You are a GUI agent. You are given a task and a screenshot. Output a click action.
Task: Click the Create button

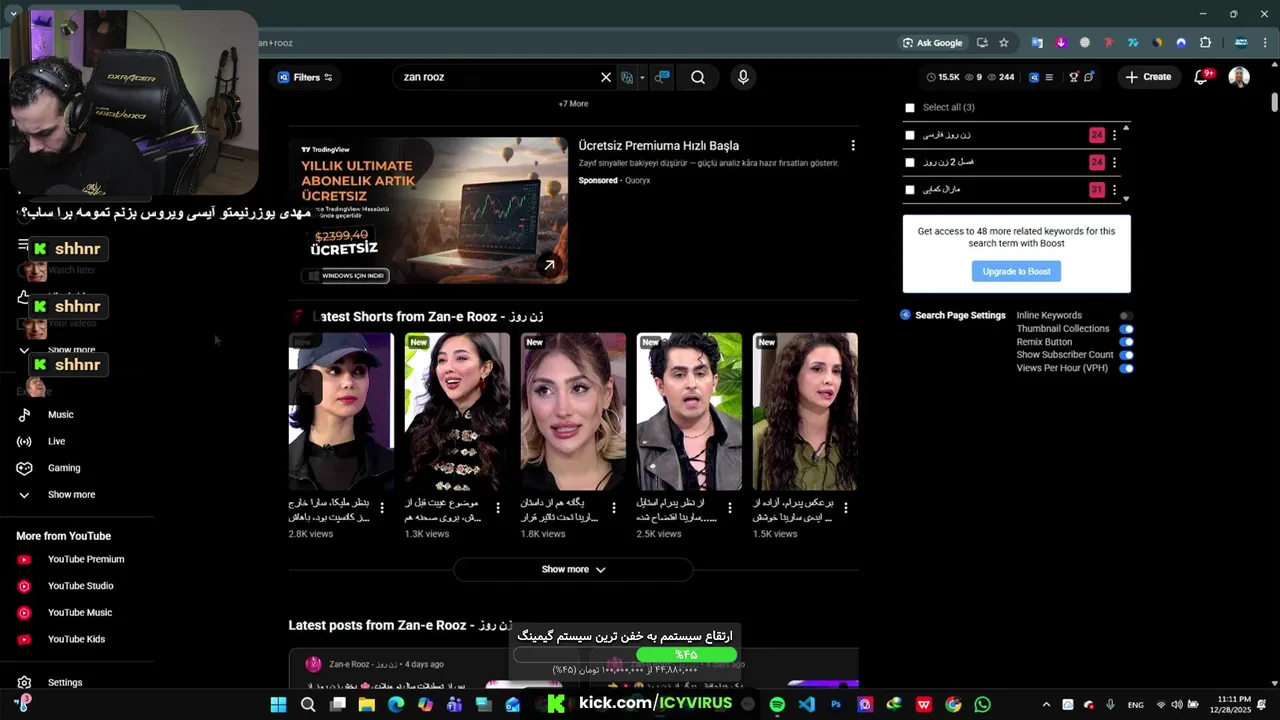1148,77
